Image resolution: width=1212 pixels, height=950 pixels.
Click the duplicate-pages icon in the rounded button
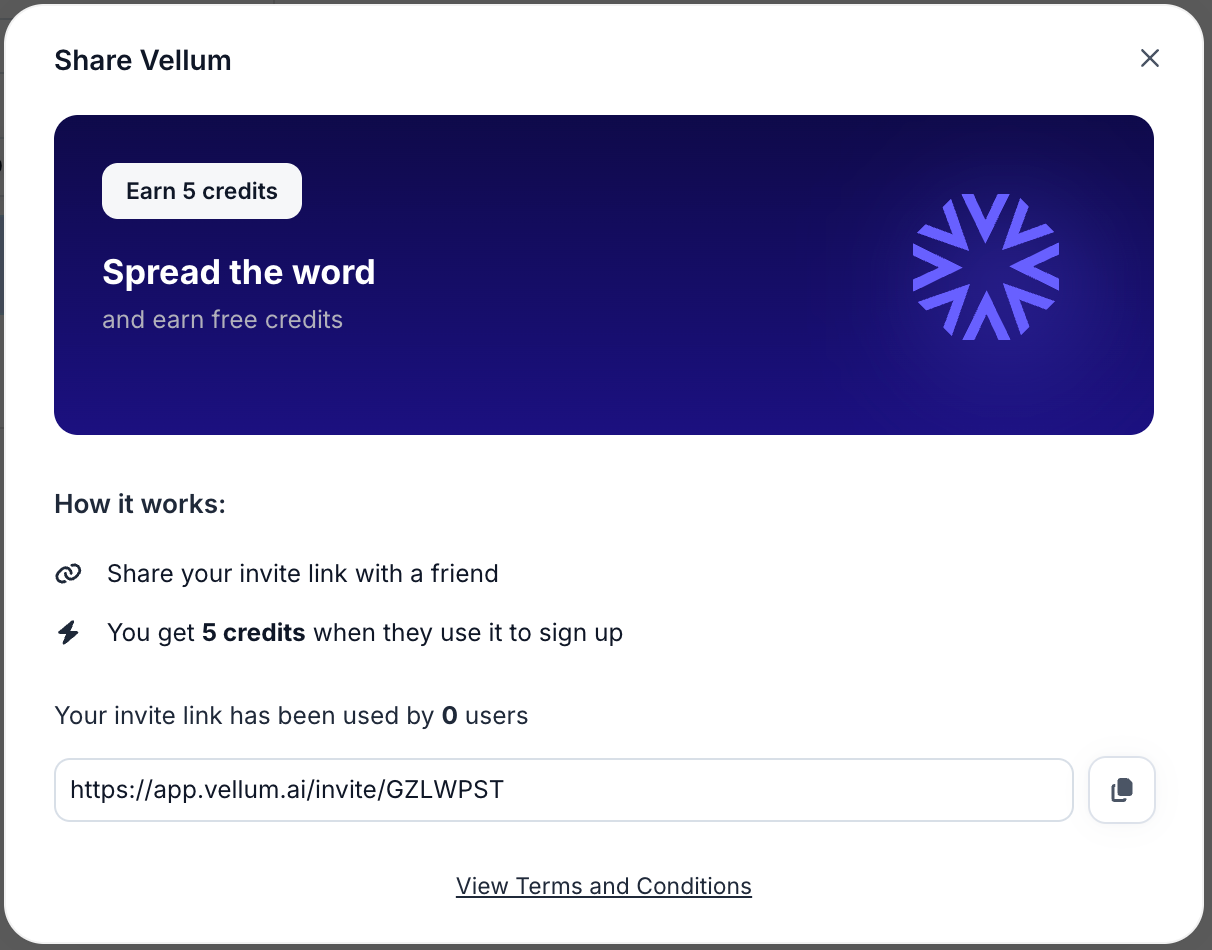coord(1121,790)
